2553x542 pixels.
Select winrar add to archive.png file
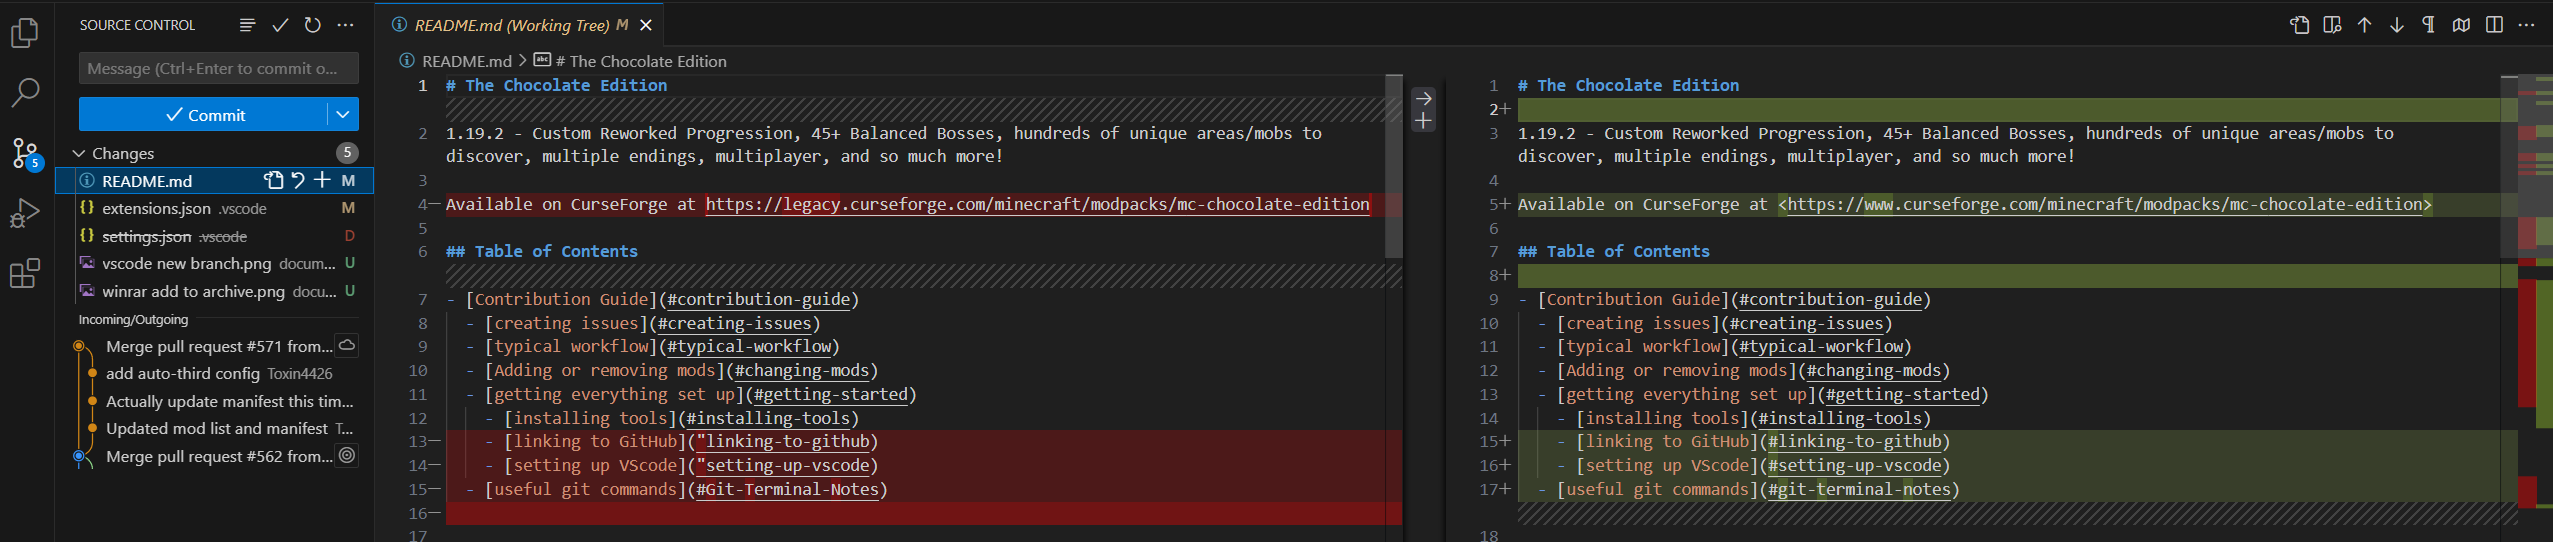(214, 291)
